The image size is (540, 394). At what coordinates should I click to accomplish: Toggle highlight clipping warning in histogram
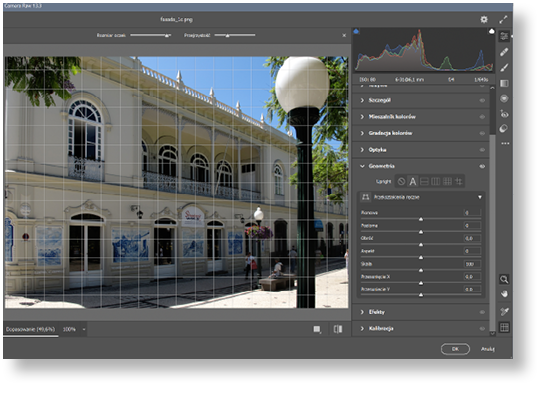pos(491,31)
